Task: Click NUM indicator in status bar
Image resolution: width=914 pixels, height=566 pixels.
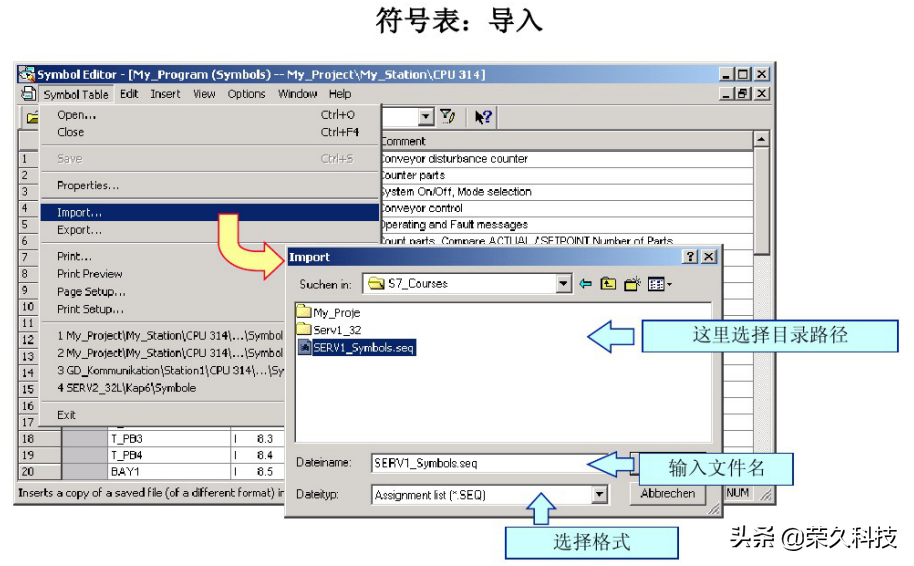Action: point(738,493)
